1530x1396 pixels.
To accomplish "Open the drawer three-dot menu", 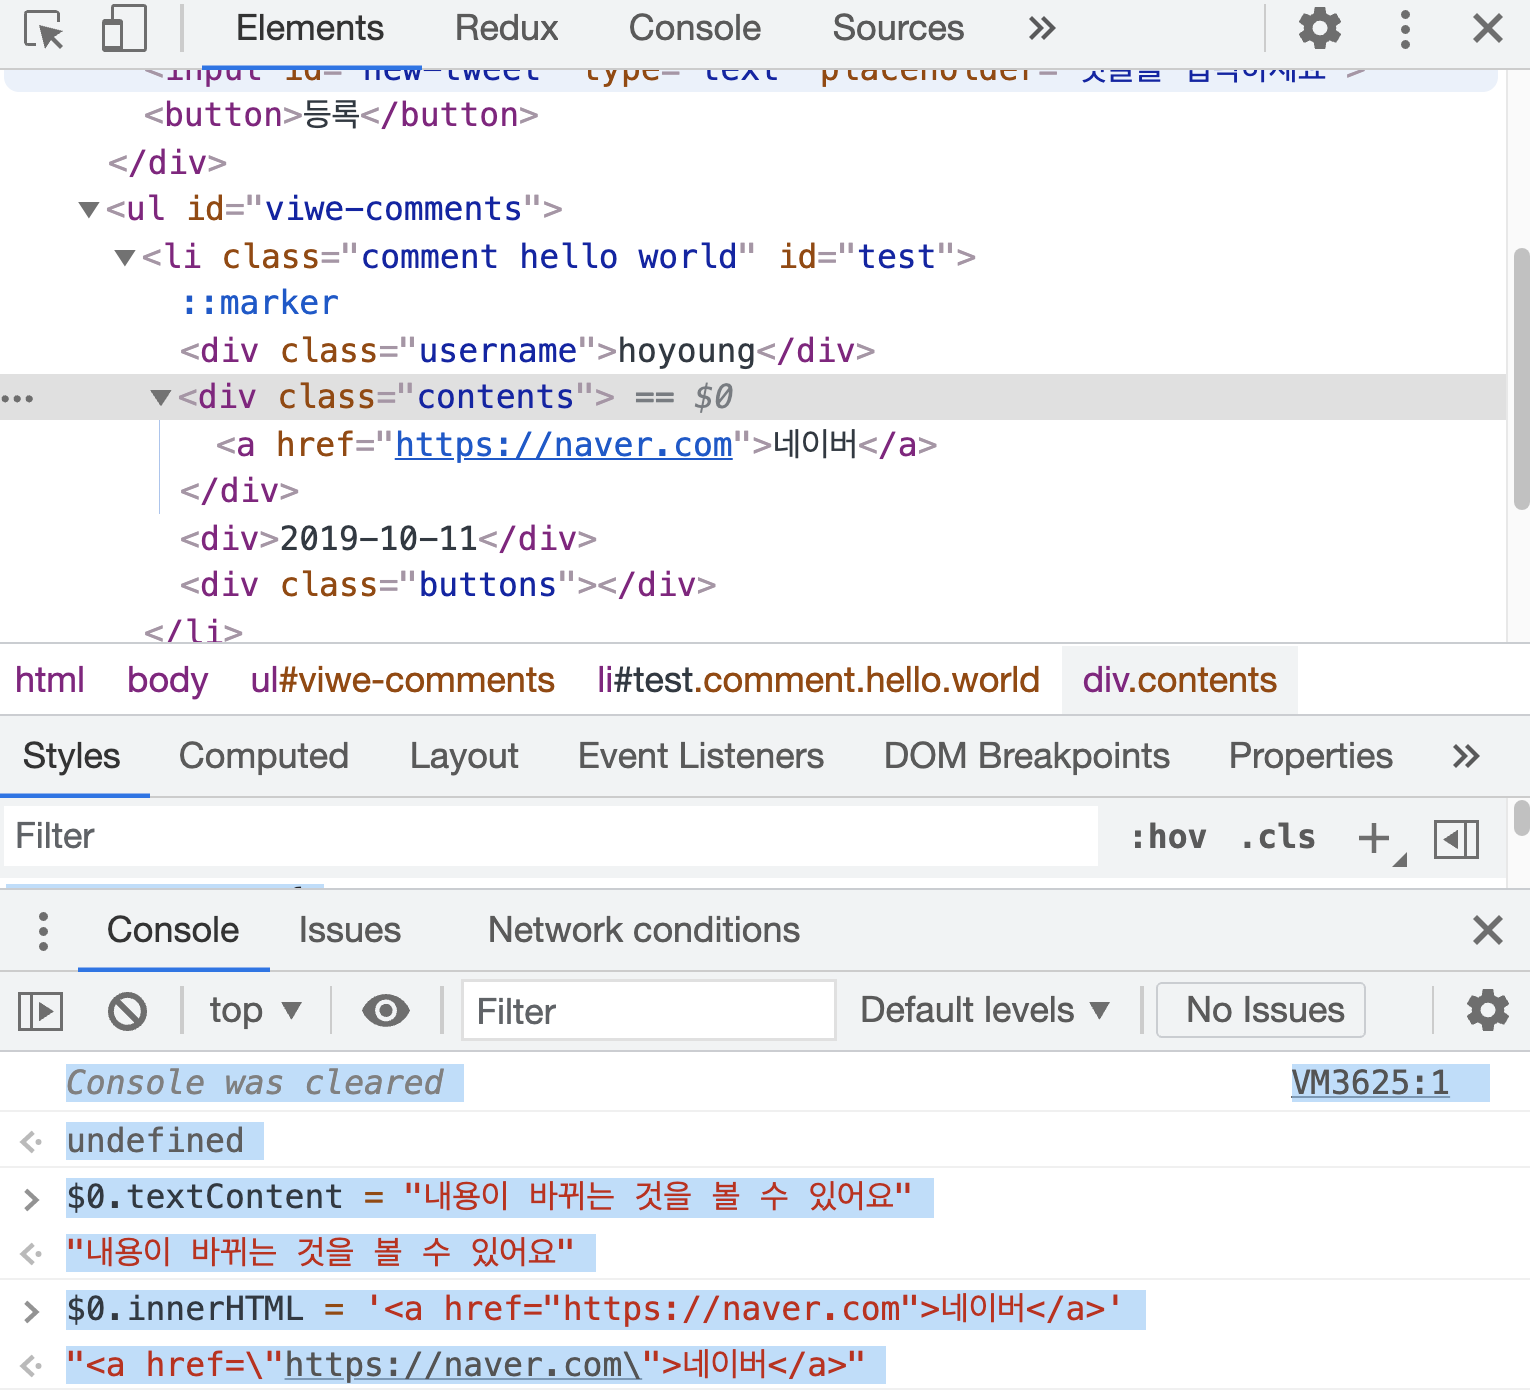I will coord(43,931).
